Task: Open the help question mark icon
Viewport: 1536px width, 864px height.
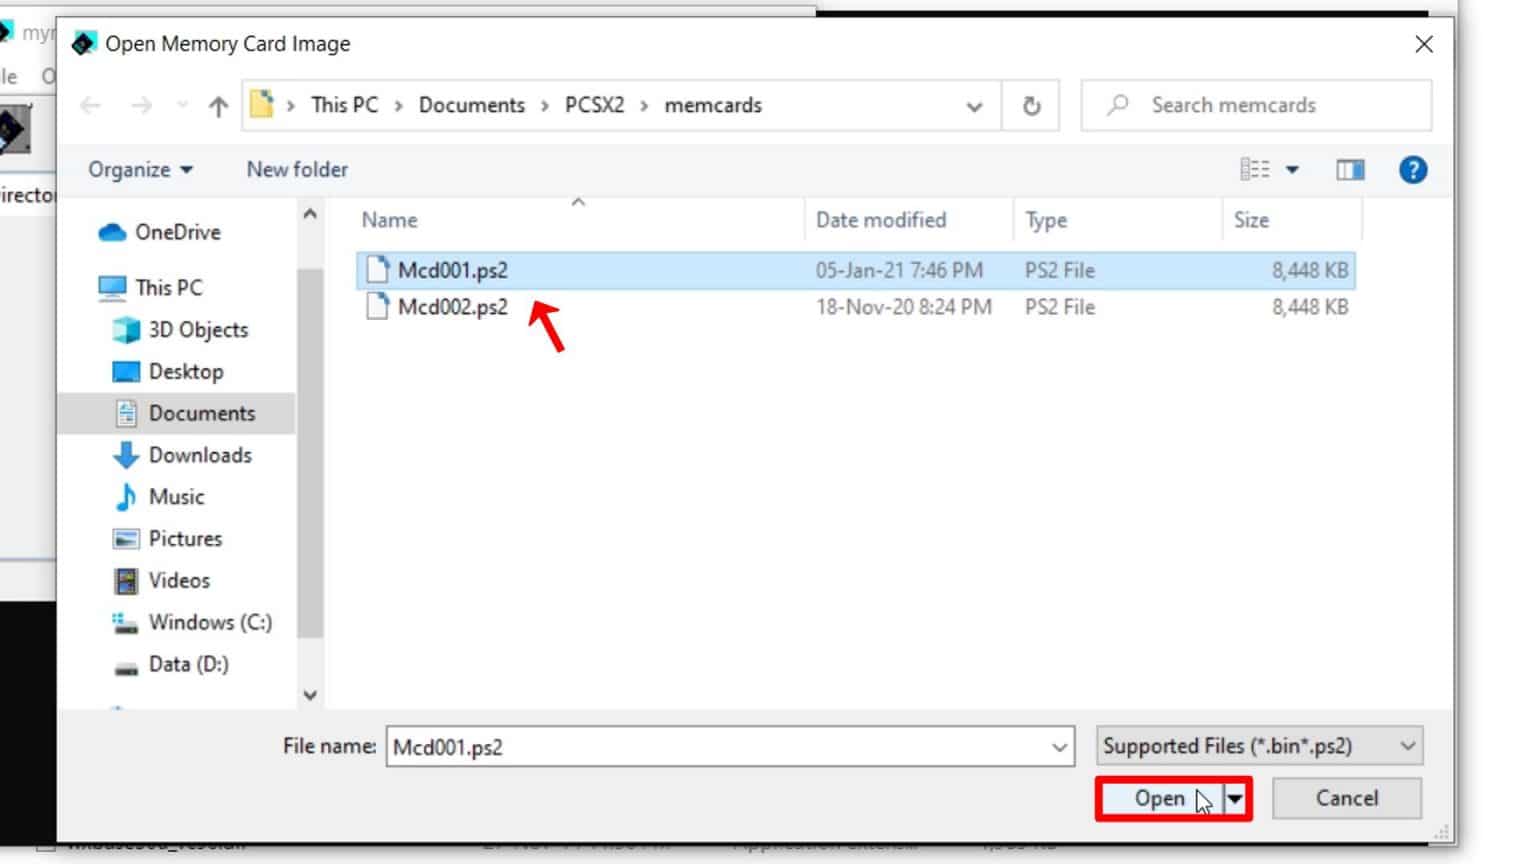Action: coord(1412,169)
